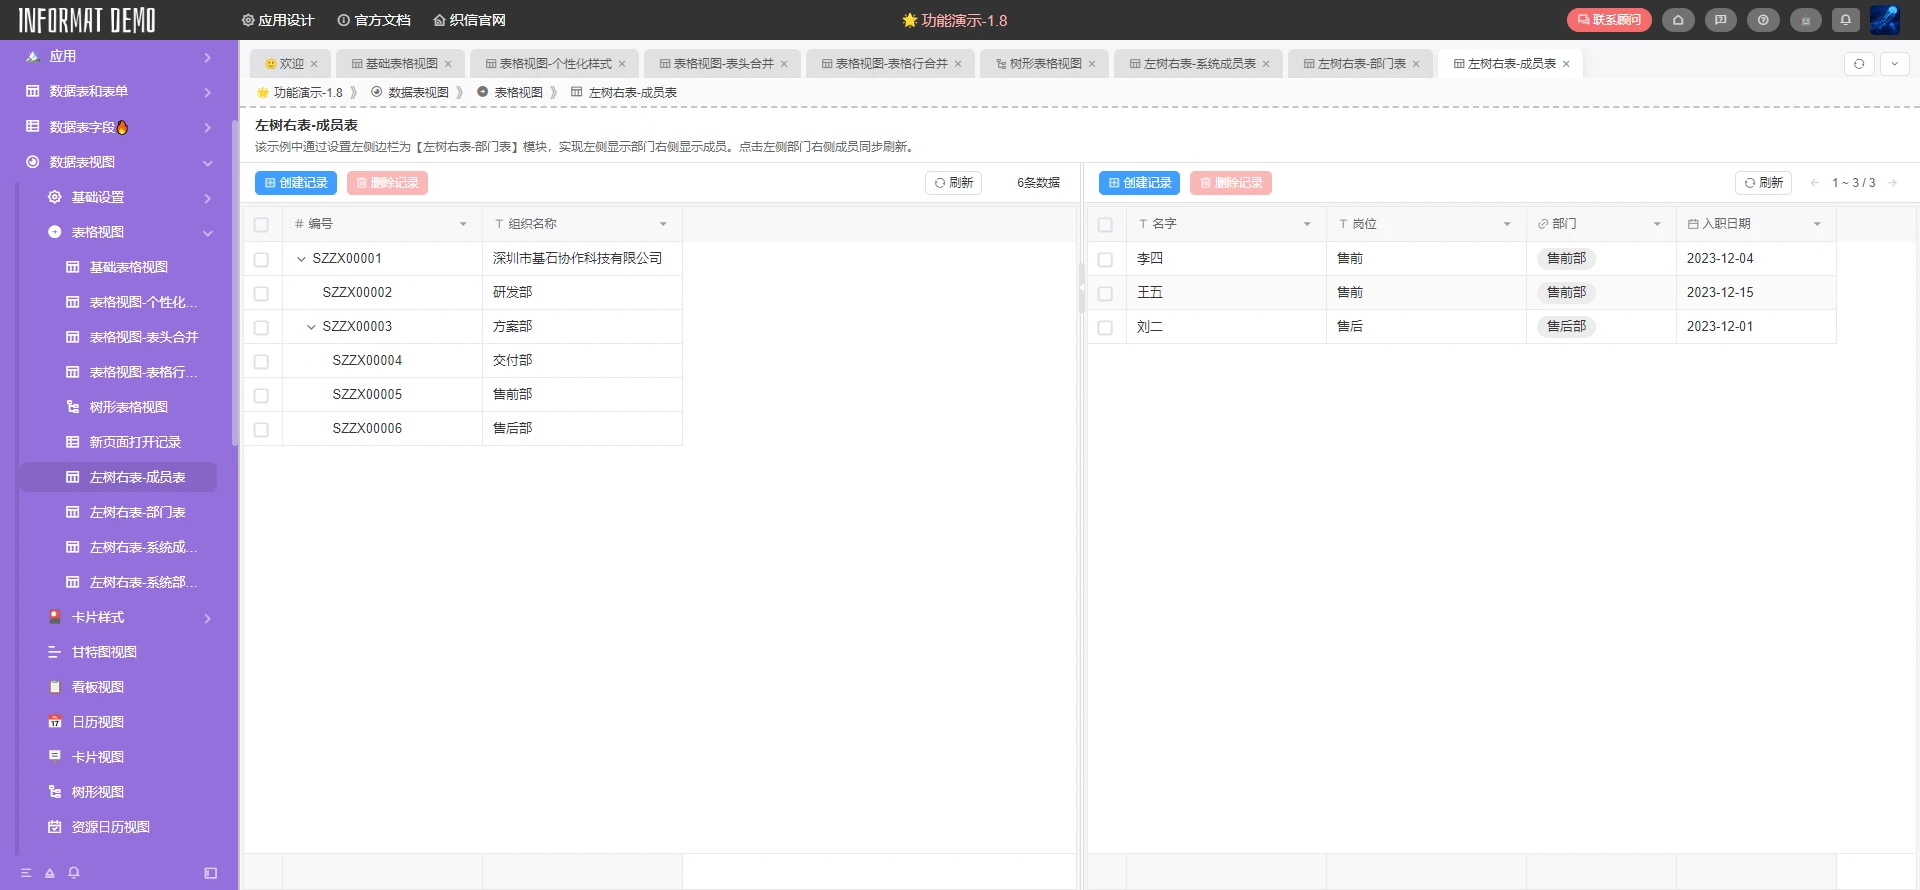Click the 售后部 department tag
This screenshot has width=1920, height=890.
(1566, 326)
